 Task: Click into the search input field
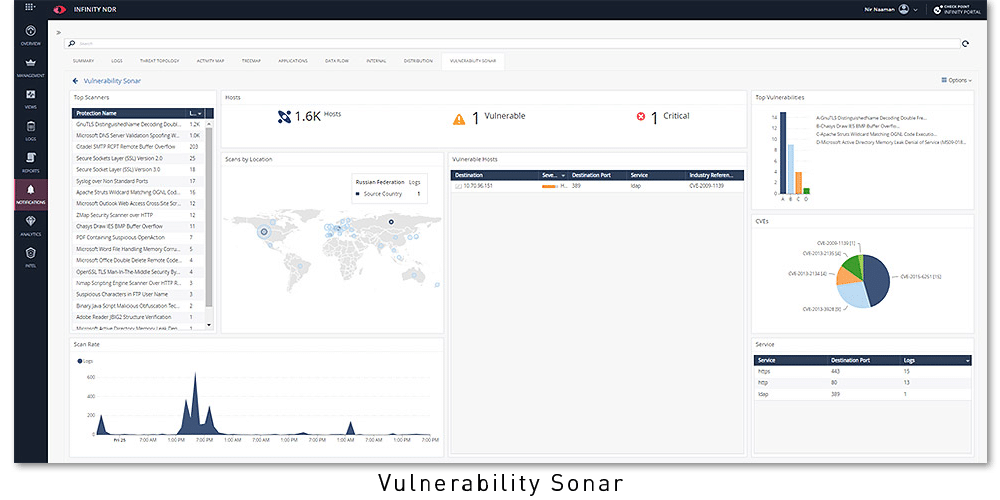tap(513, 43)
